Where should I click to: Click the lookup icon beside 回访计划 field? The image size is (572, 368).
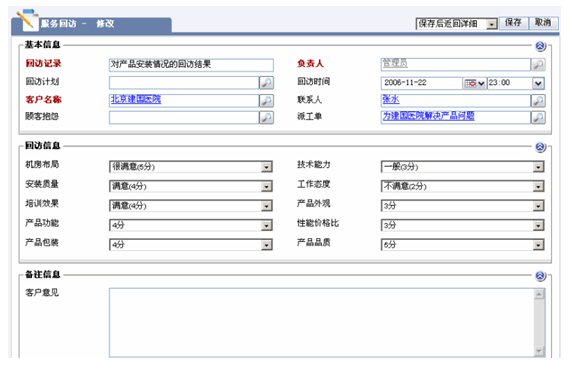tap(266, 83)
